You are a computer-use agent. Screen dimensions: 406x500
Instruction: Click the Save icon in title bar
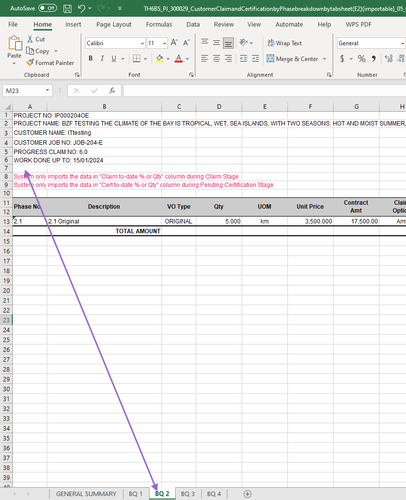[x=67, y=8]
